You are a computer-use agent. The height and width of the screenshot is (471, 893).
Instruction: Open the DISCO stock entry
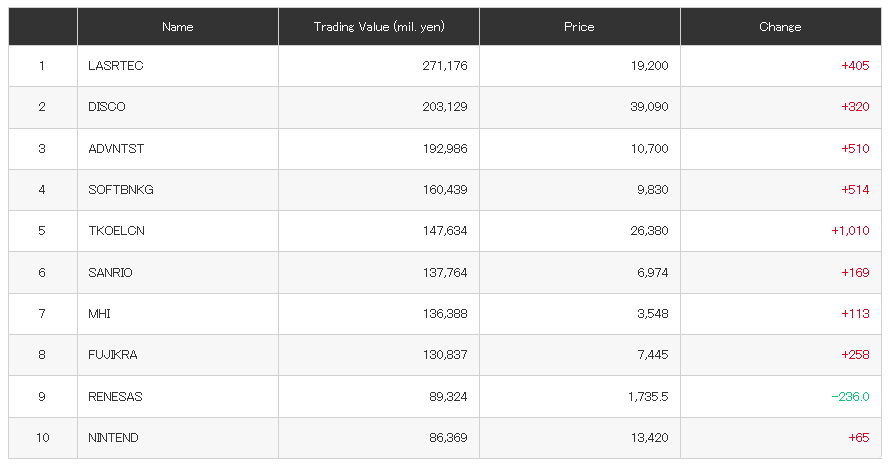point(106,107)
